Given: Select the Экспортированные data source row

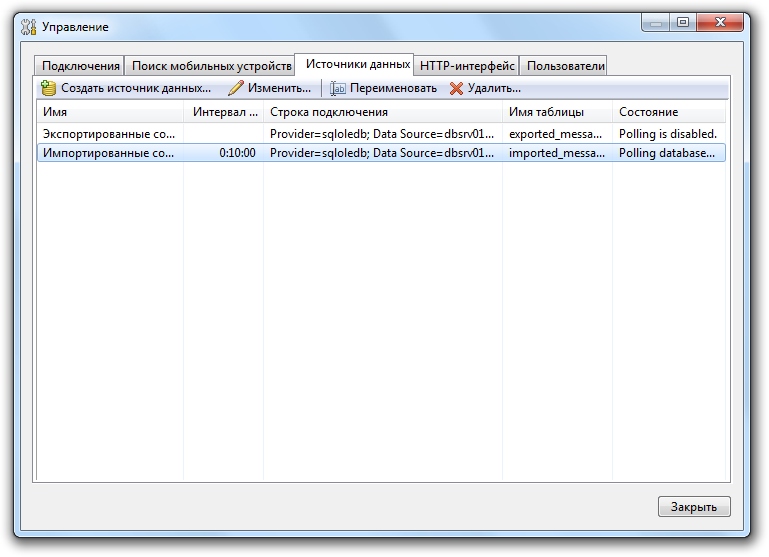Looking at the screenshot, I should click(x=108, y=133).
